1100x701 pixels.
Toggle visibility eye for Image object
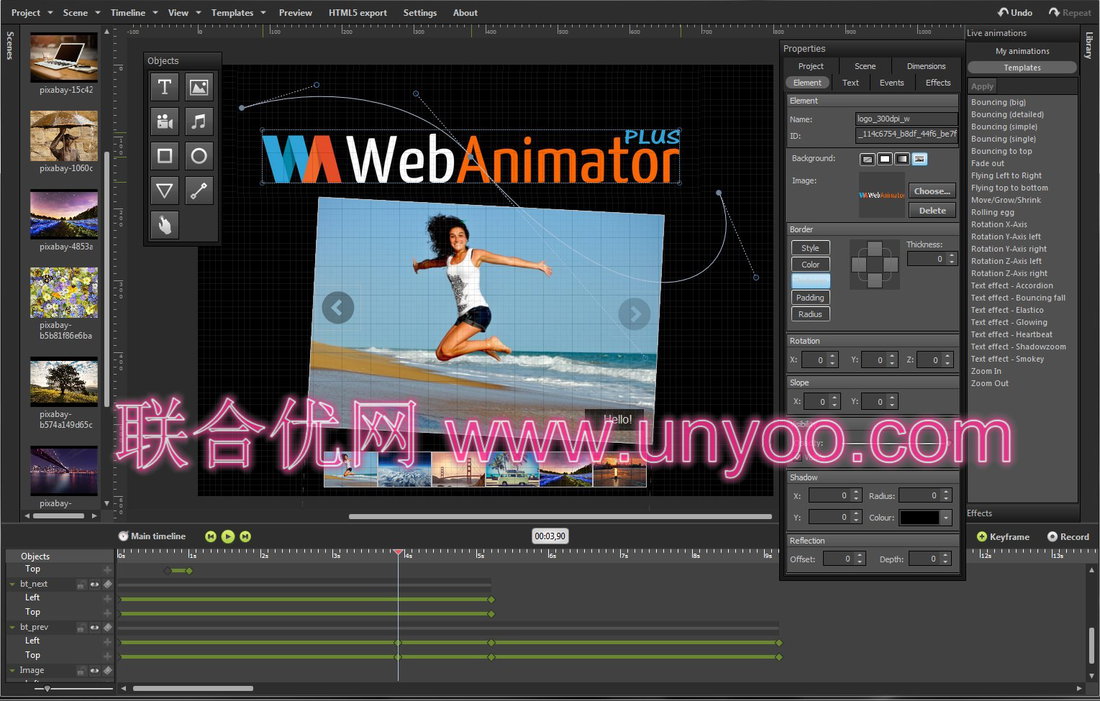[95, 671]
